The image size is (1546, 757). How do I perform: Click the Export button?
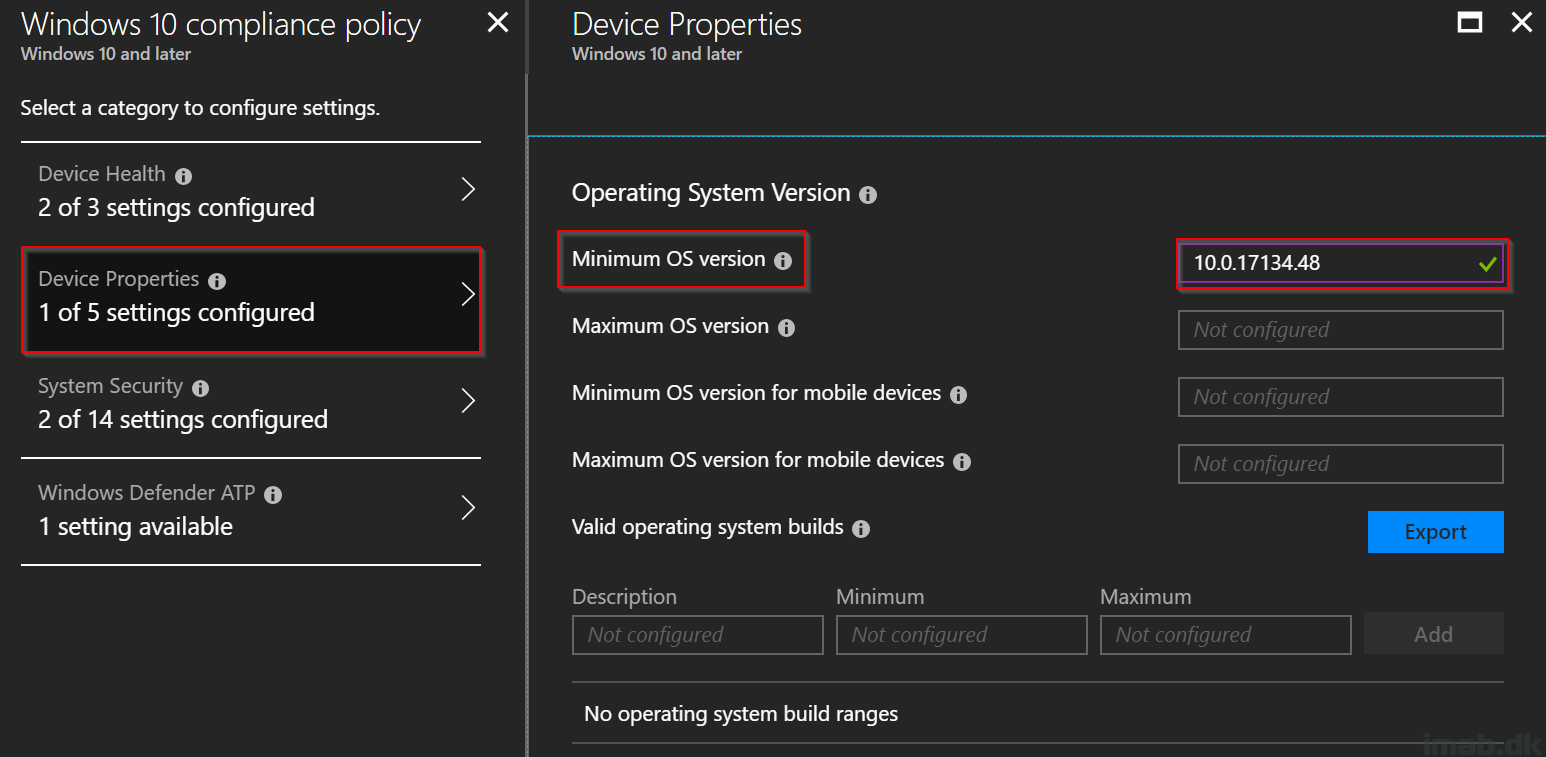(x=1435, y=532)
